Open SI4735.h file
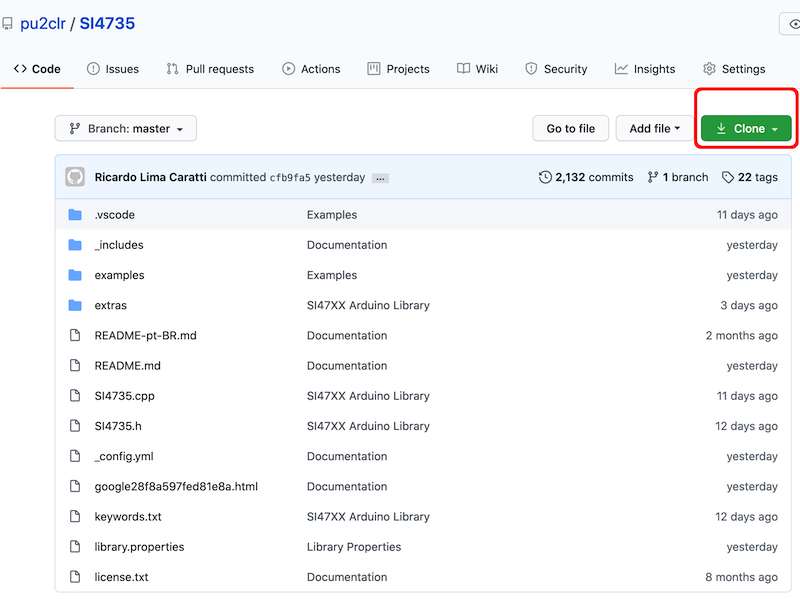Image resolution: width=800 pixels, height=599 pixels. (x=118, y=426)
